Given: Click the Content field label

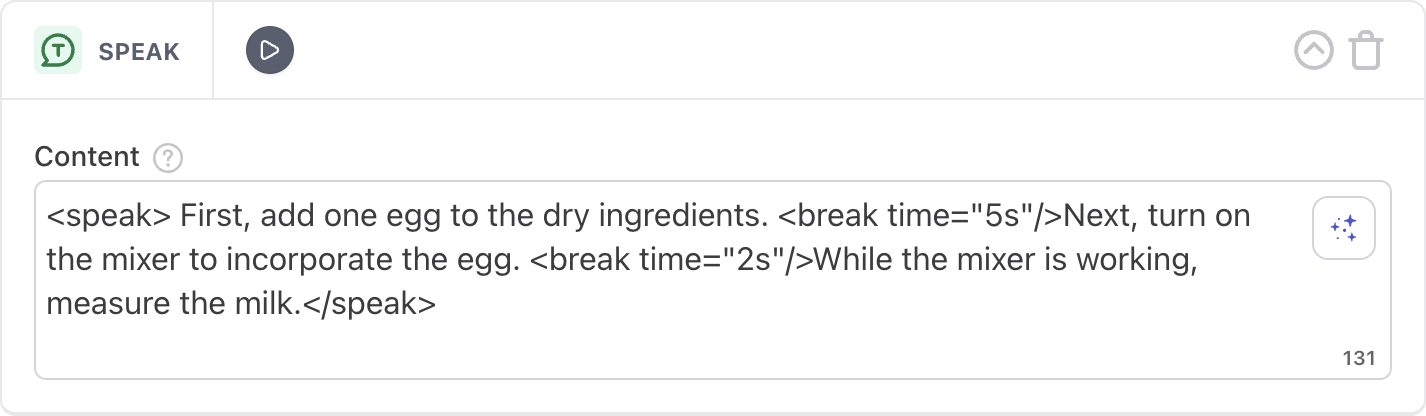Looking at the screenshot, I should point(87,157).
